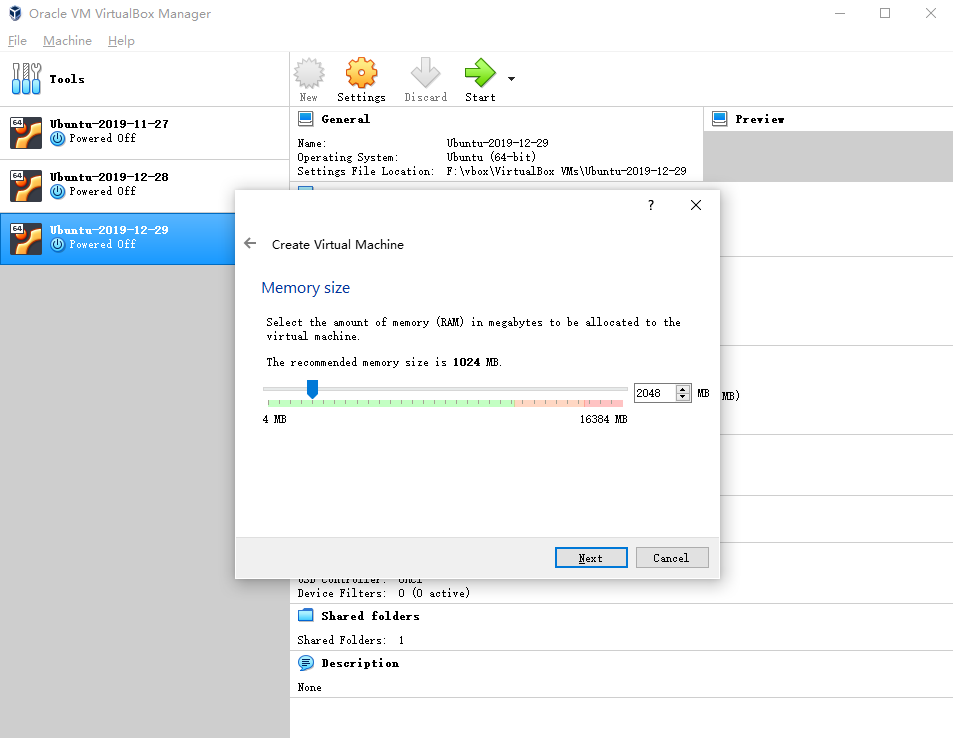
Task: Click the Next button in wizard
Action: tap(591, 558)
